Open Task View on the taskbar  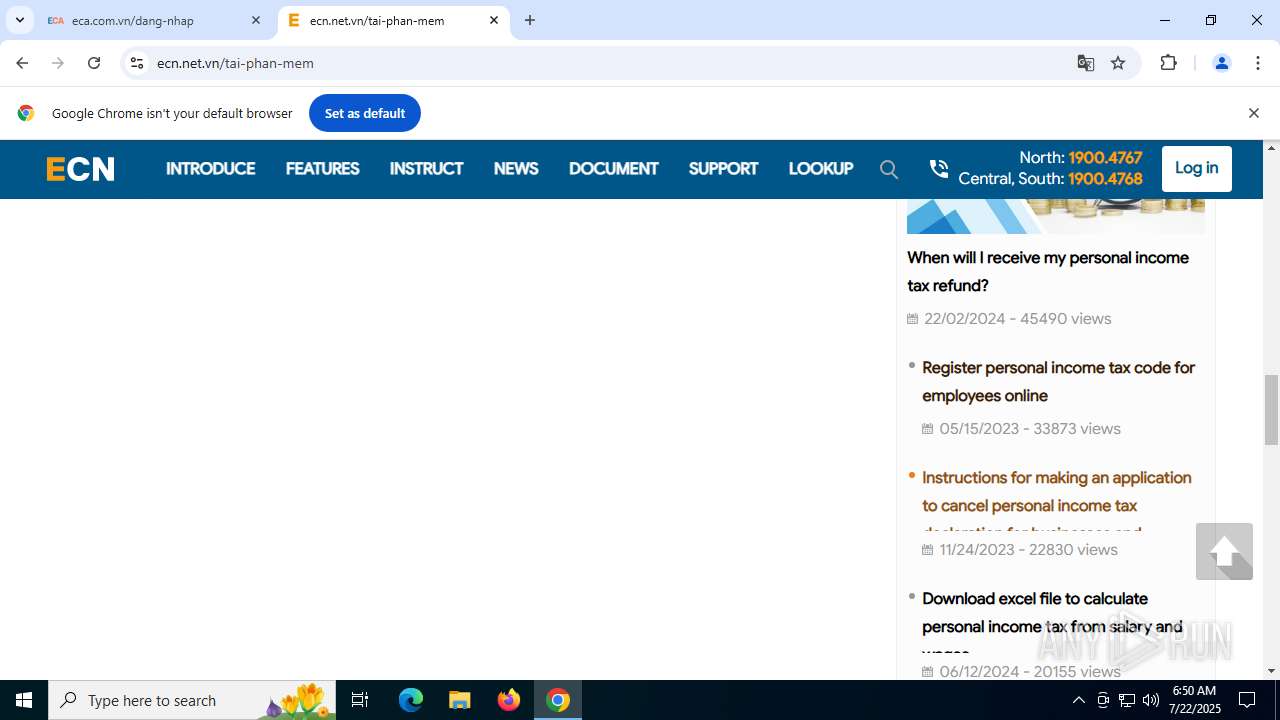(x=360, y=700)
